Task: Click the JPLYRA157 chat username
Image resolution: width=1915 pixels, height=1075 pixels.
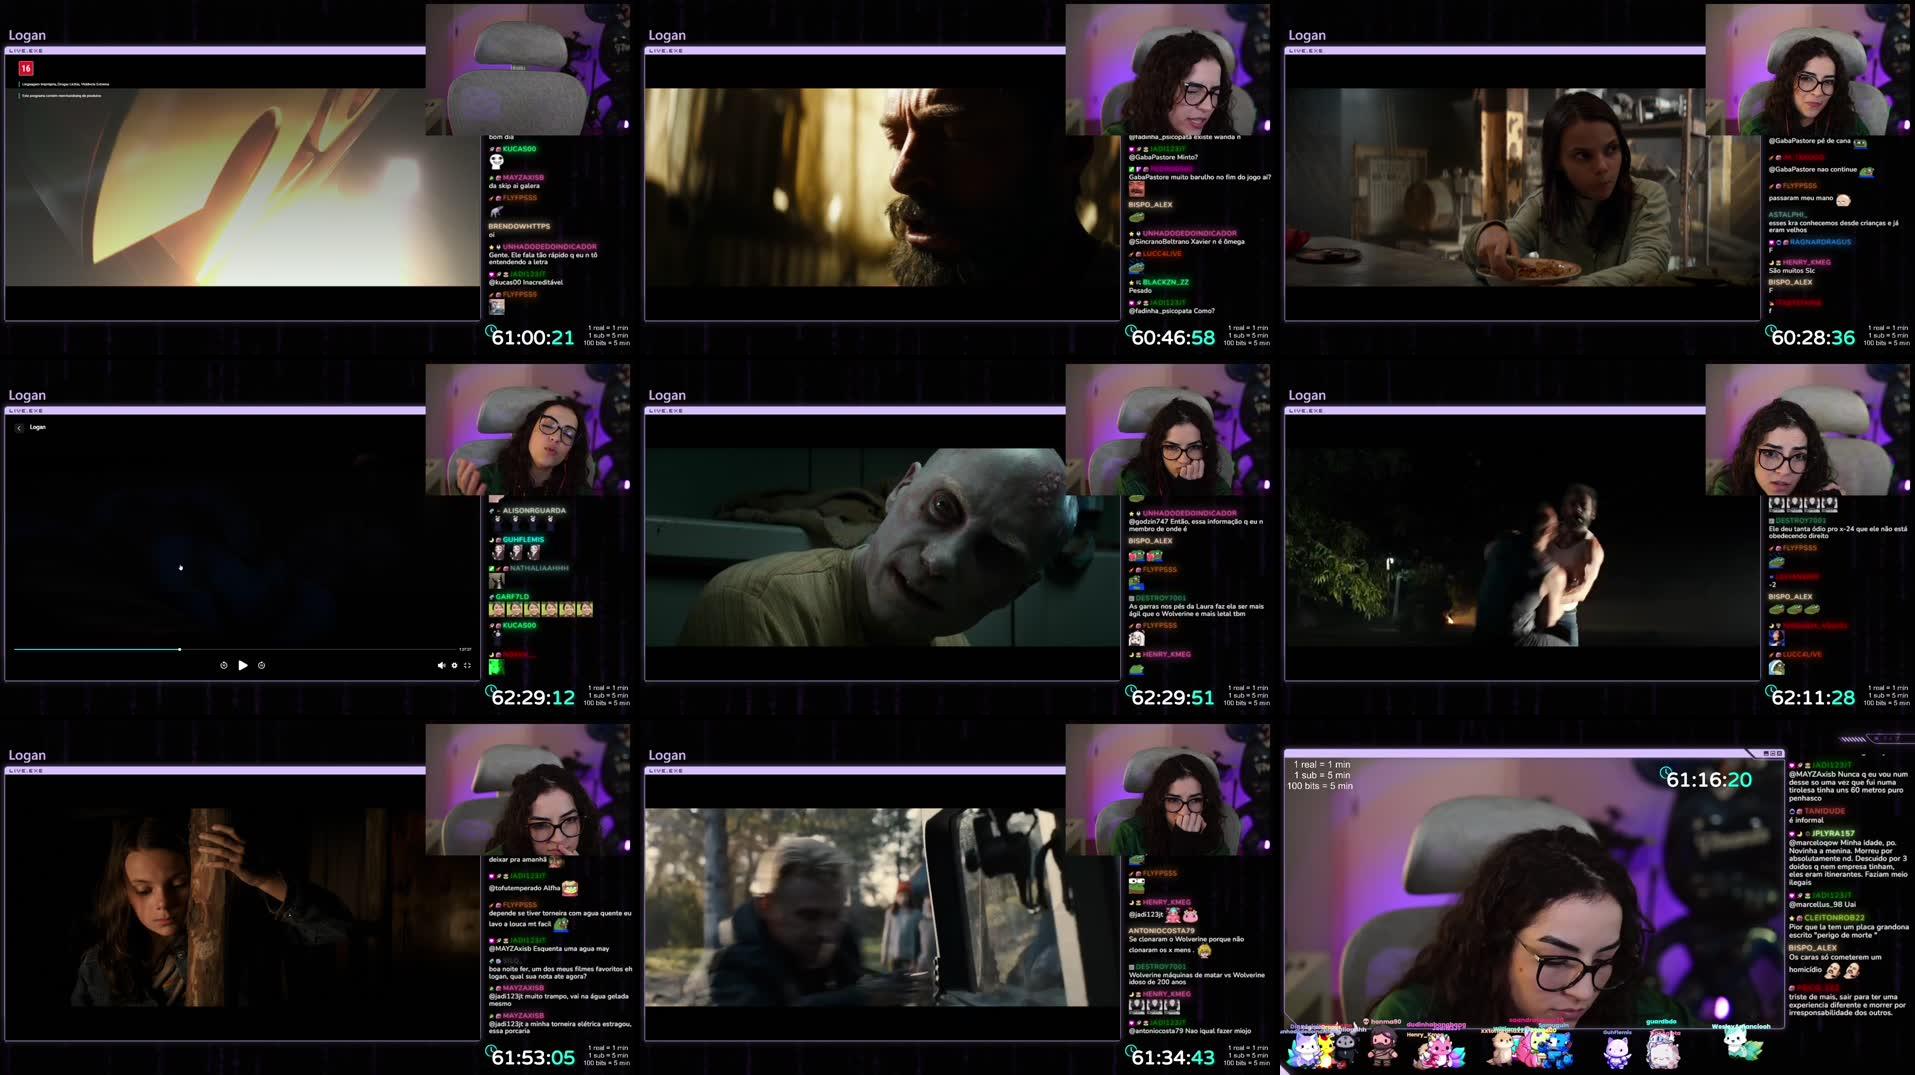Action: pyautogui.click(x=1833, y=833)
